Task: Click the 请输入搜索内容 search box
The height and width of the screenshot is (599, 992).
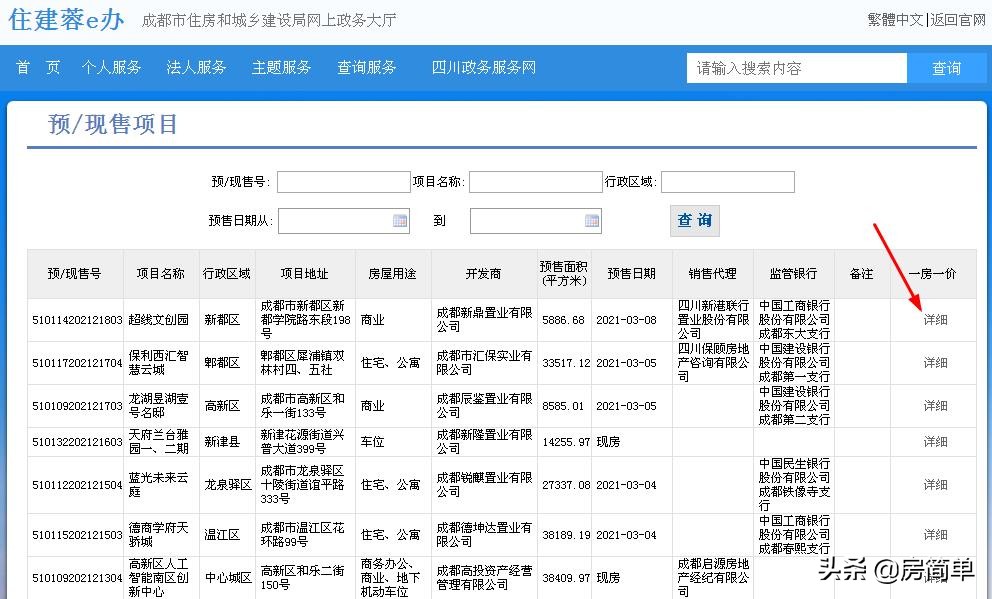Action: [x=795, y=68]
